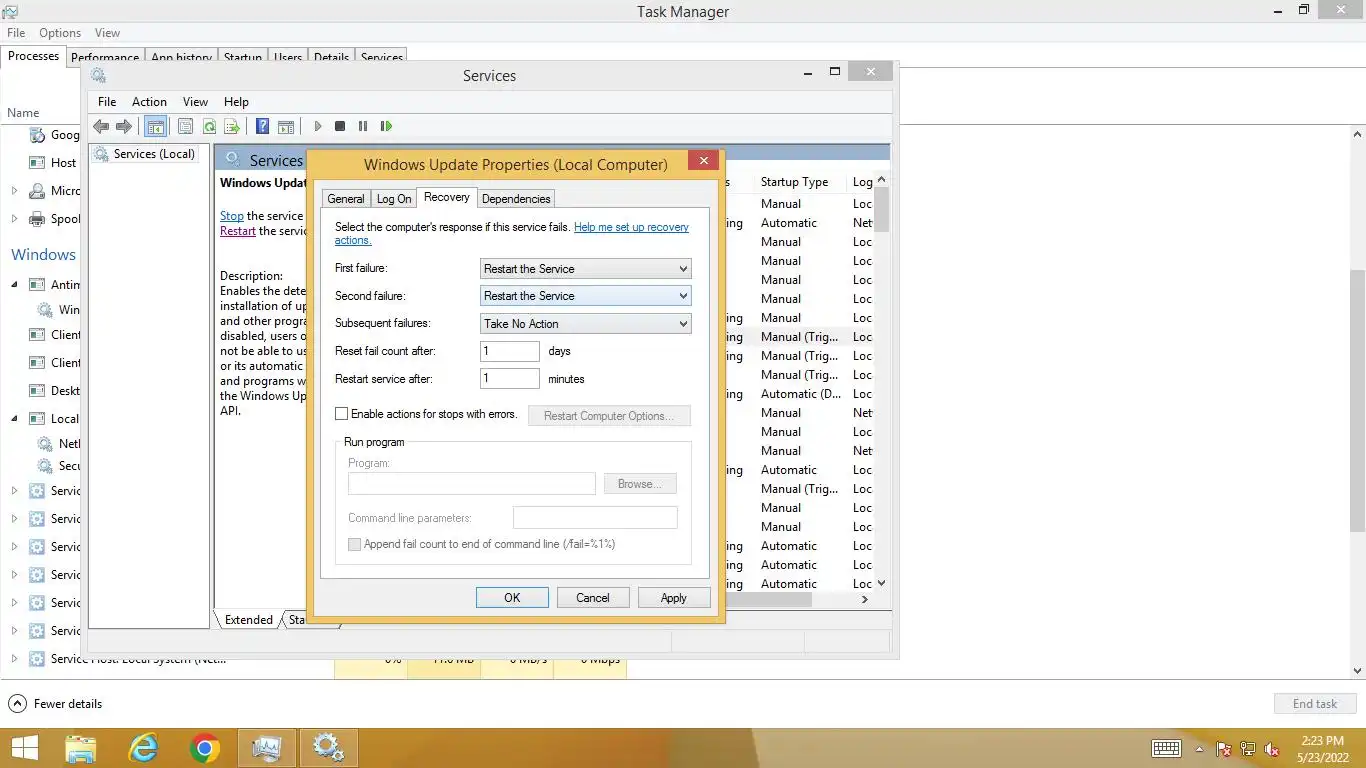Viewport: 1366px width, 768px height.
Task: Open the Subsequent failures dropdown
Action: pyautogui.click(x=585, y=323)
